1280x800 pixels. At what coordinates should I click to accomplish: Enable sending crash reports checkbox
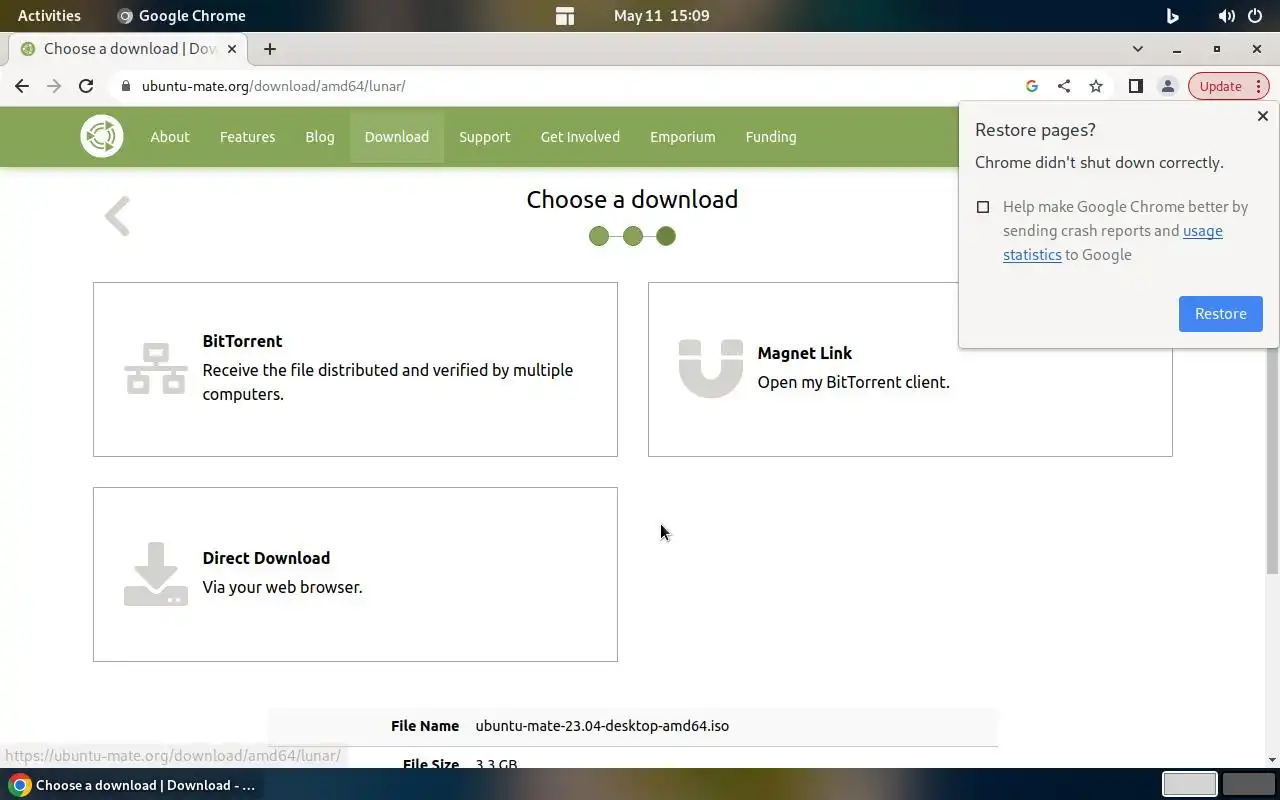click(x=983, y=207)
